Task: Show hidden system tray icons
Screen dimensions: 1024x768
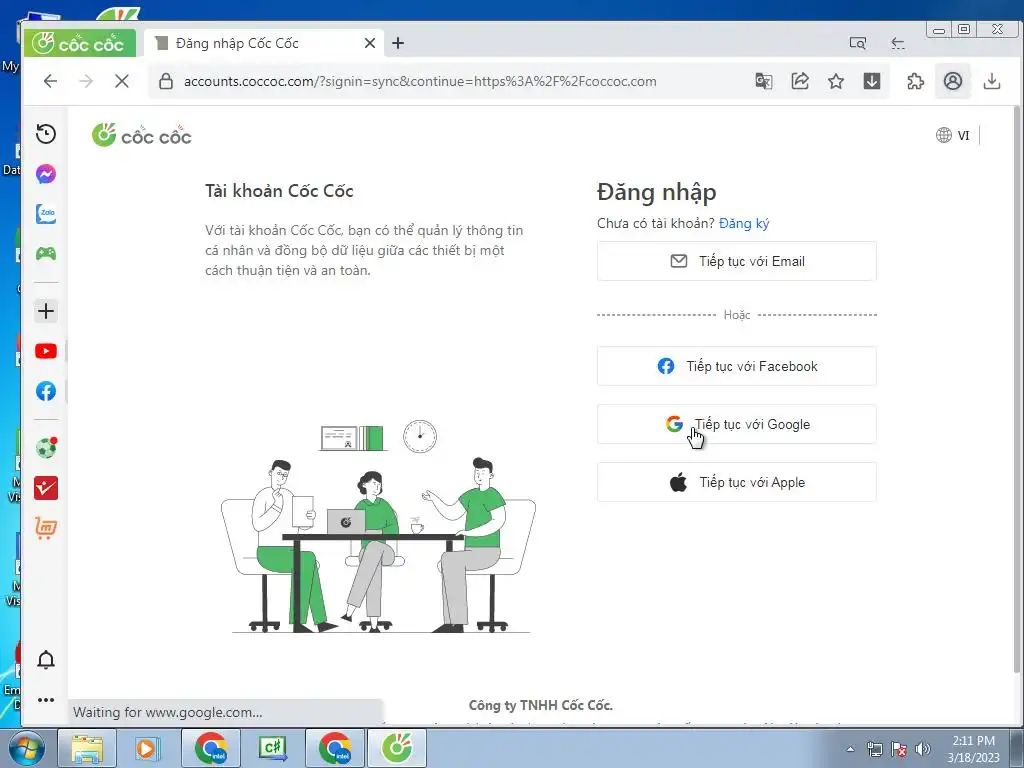Action: coord(850,749)
